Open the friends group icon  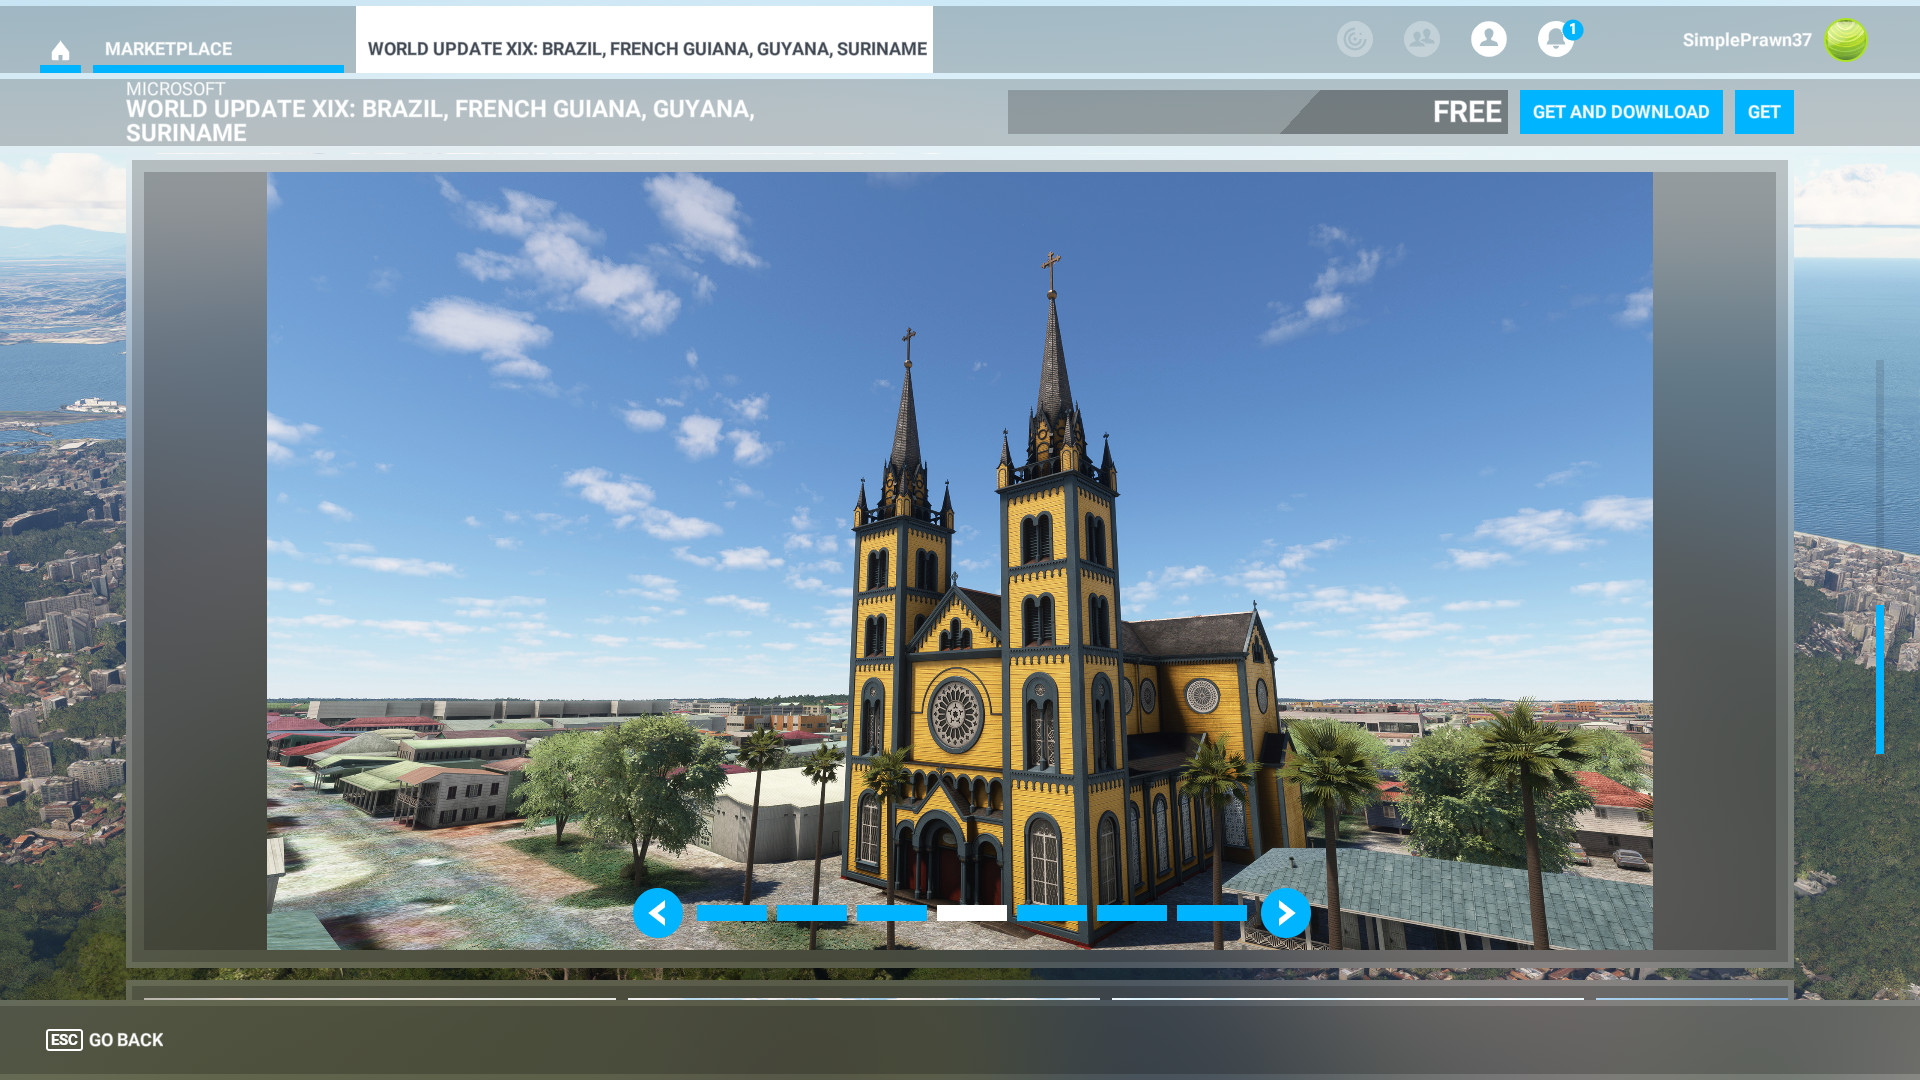tap(1422, 39)
